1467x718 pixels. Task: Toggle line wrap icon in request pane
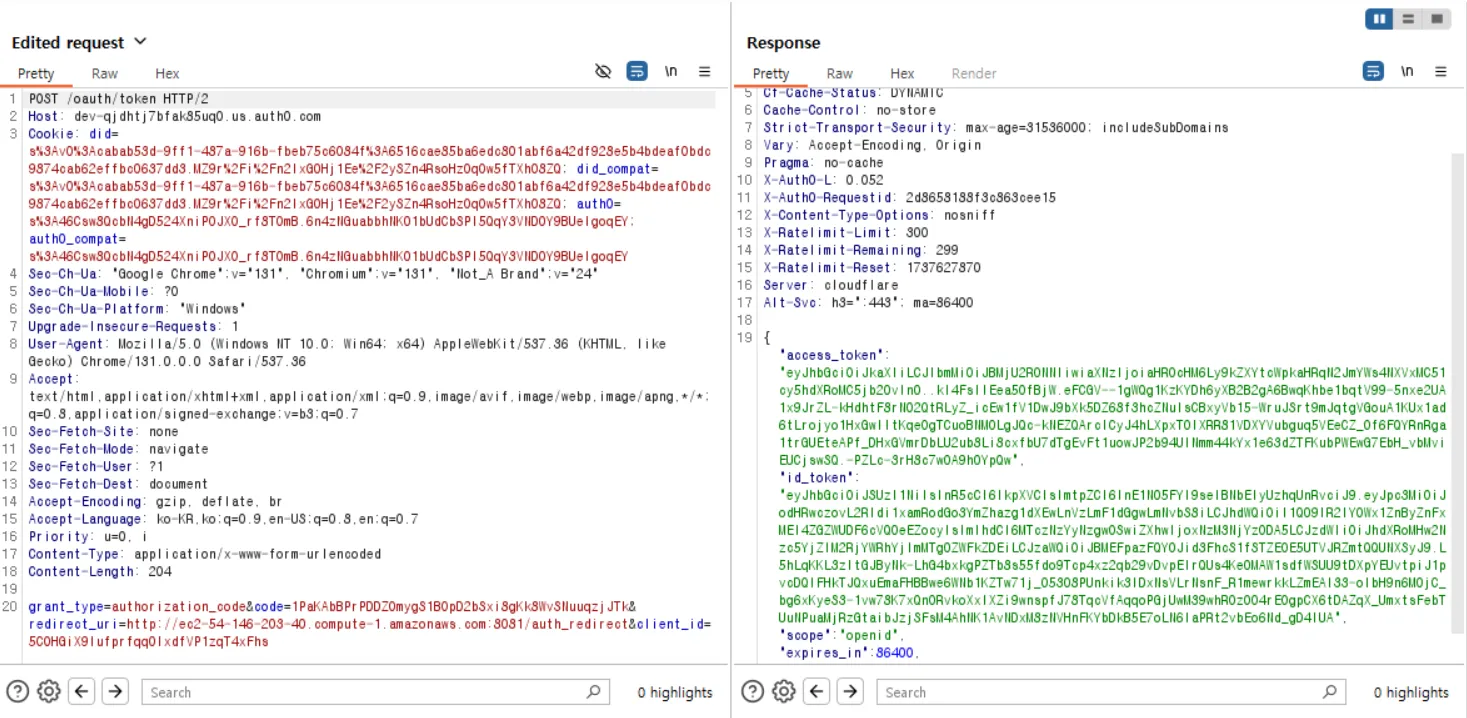(637, 71)
